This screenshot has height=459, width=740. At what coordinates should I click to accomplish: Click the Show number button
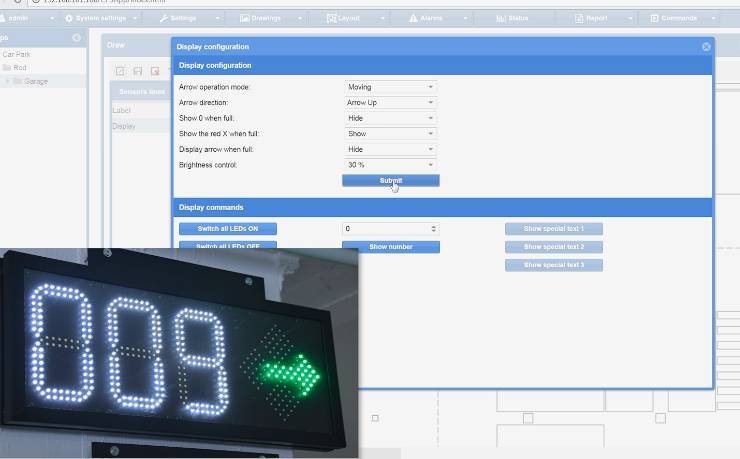[x=390, y=247]
